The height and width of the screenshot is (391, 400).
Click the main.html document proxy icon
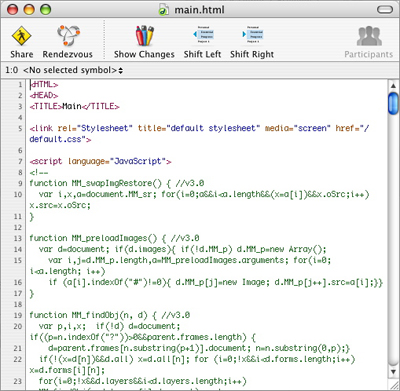164,10
